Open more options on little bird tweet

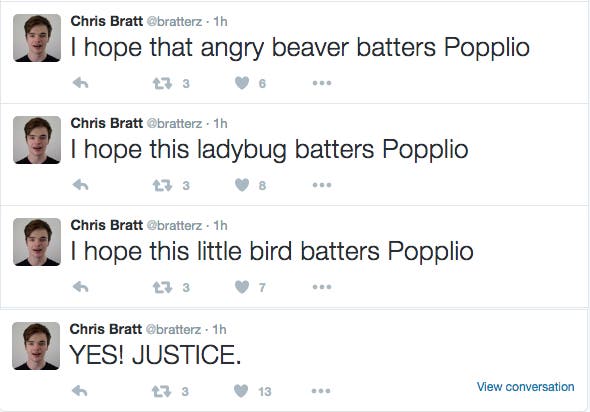coord(322,287)
